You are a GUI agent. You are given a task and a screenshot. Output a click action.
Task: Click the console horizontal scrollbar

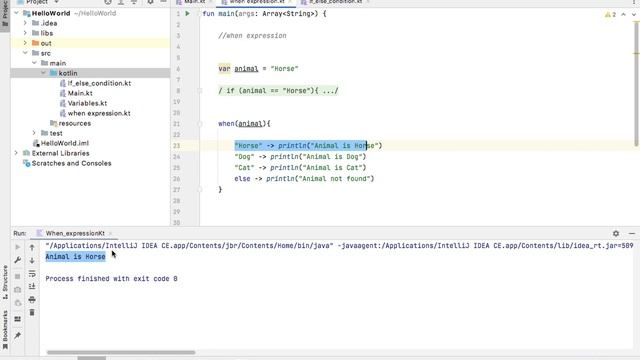[x=121, y=352]
